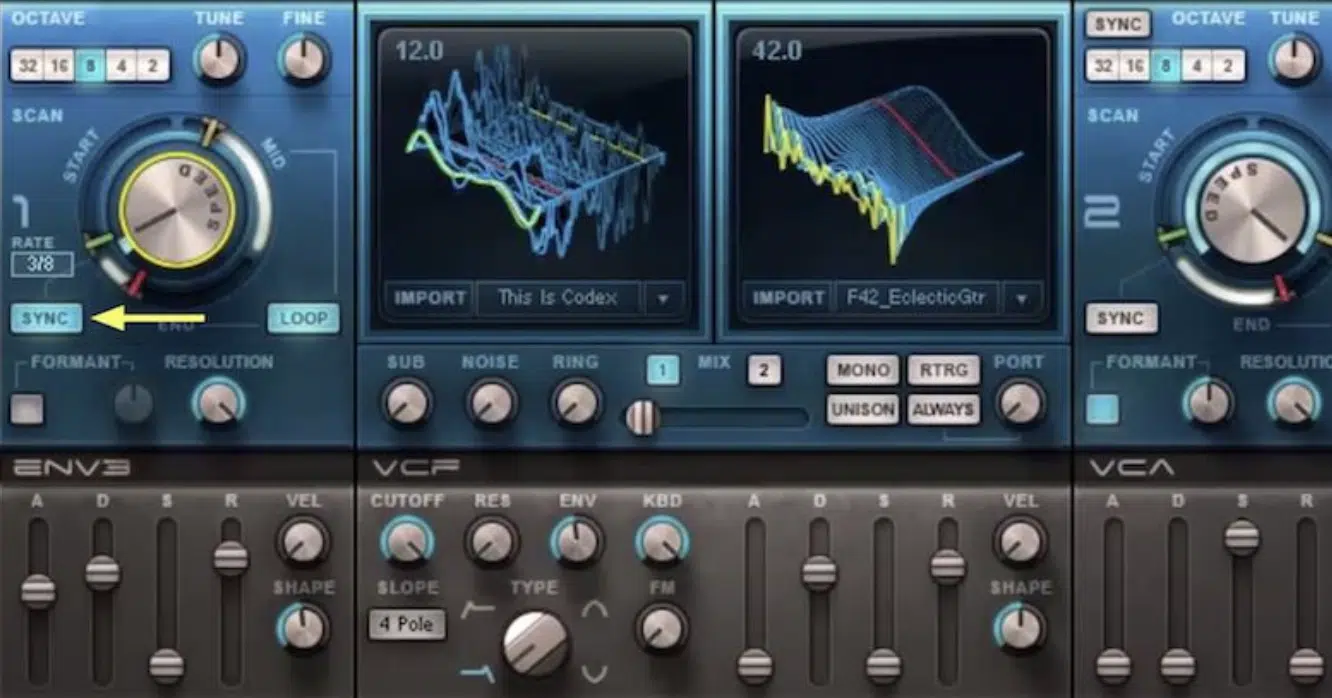Toggle the ALWAYS portamento button
The height and width of the screenshot is (698, 1332).
tap(943, 409)
